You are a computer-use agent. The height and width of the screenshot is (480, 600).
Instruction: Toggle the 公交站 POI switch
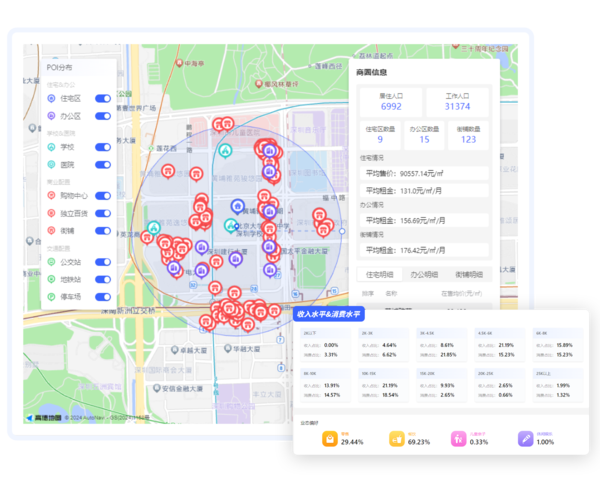coord(103,262)
